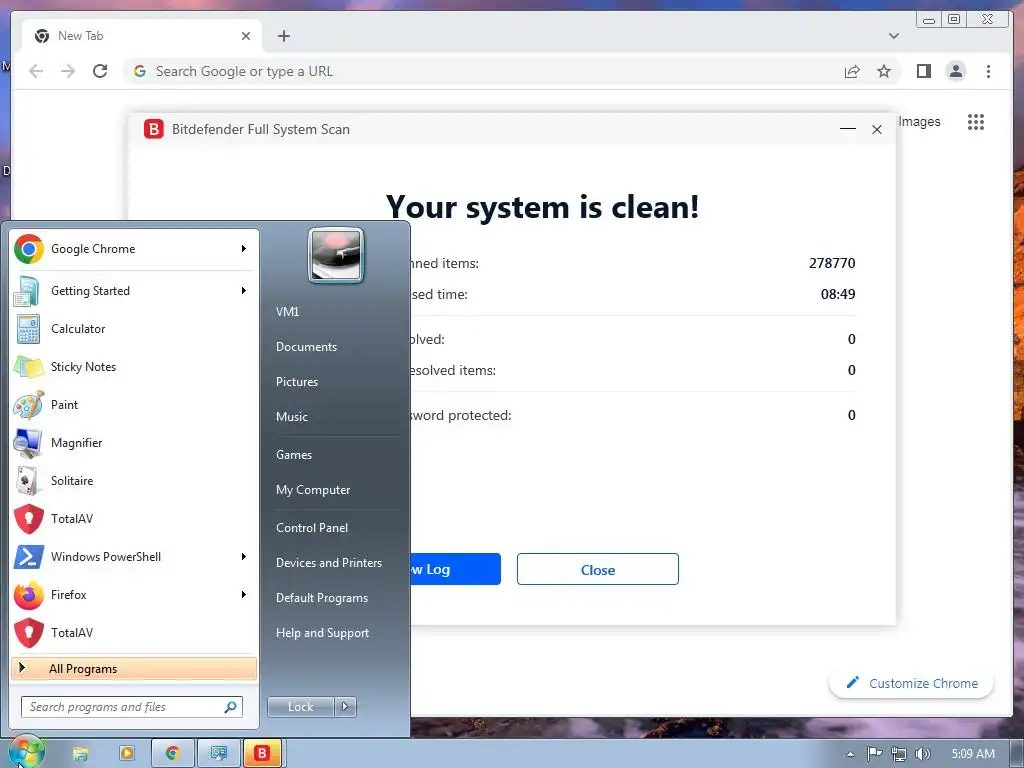Click the network tray icon
1024x768 pixels.
[899, 754]
